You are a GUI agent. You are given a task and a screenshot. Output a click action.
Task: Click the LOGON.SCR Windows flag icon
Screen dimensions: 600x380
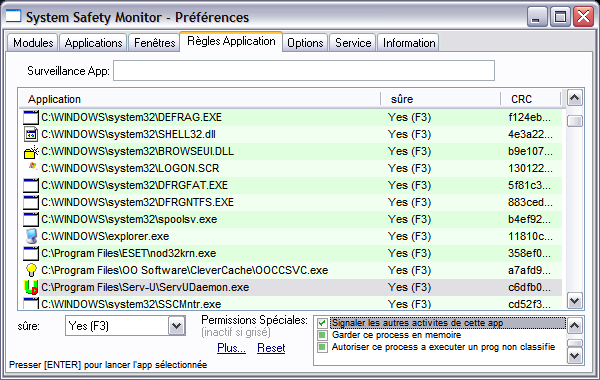33,167
